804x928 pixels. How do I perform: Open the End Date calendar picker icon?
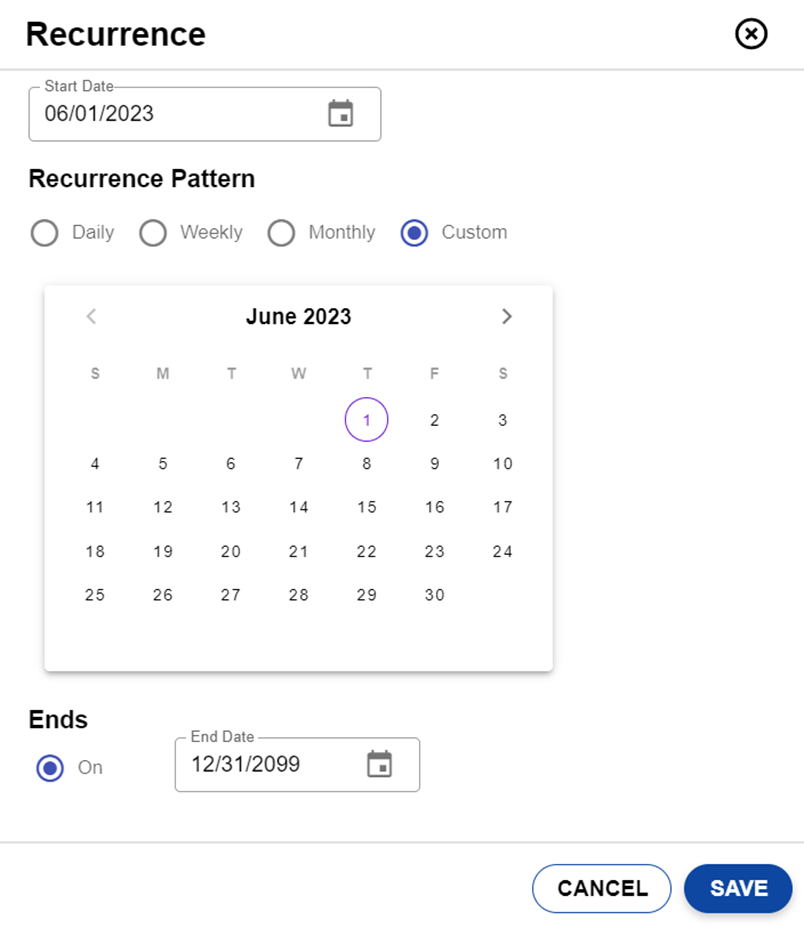[x=379, y=765]
